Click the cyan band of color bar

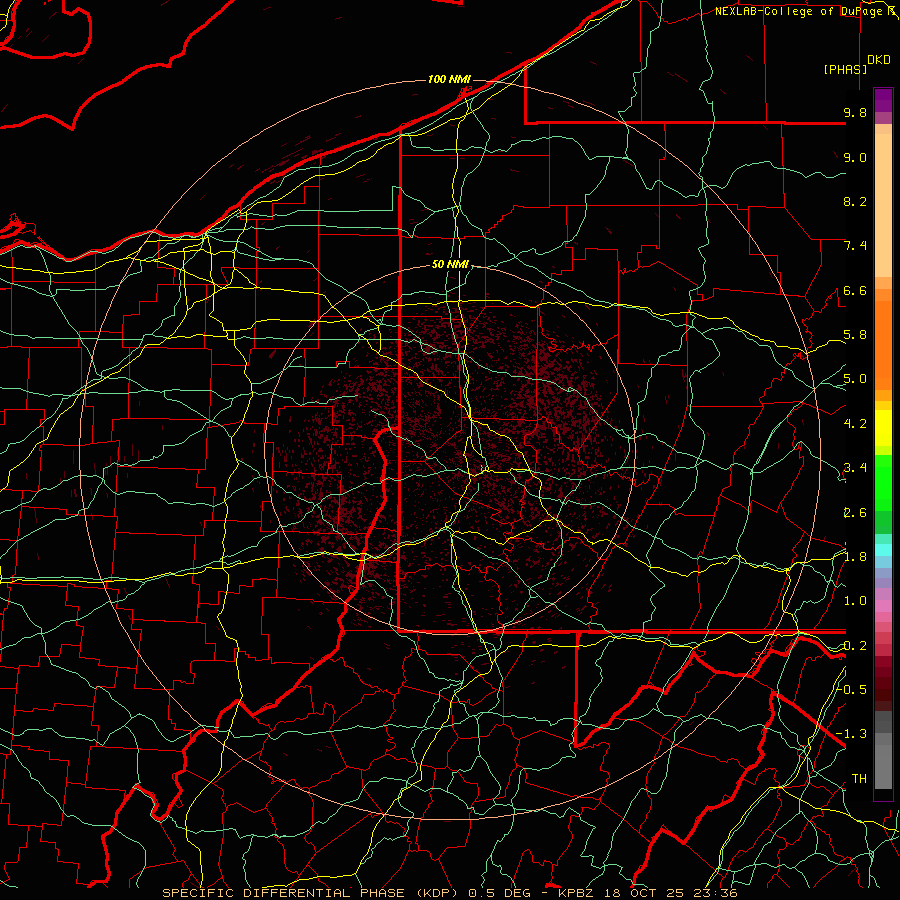883,549
